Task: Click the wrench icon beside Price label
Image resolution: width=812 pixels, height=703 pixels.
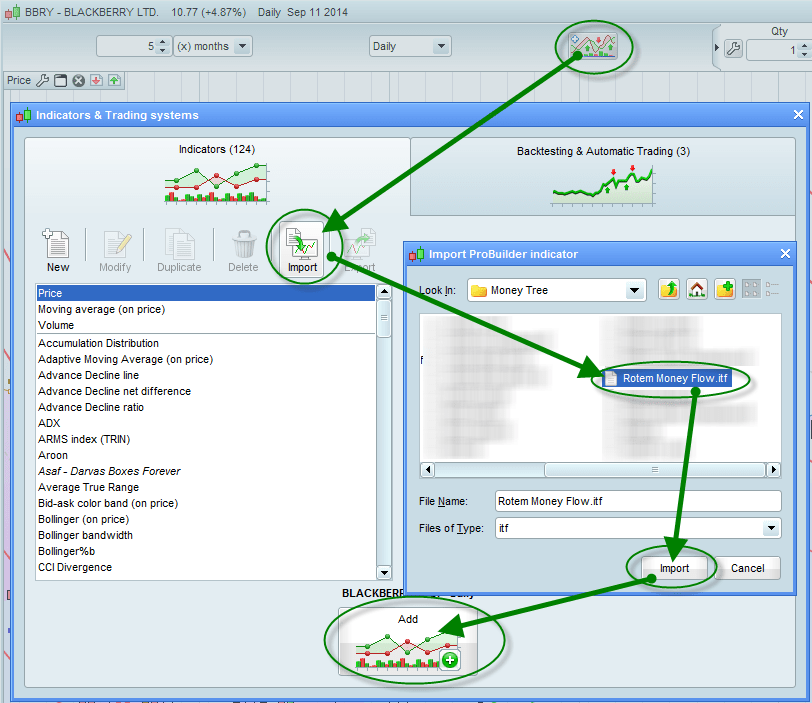Action: point(42,80)
